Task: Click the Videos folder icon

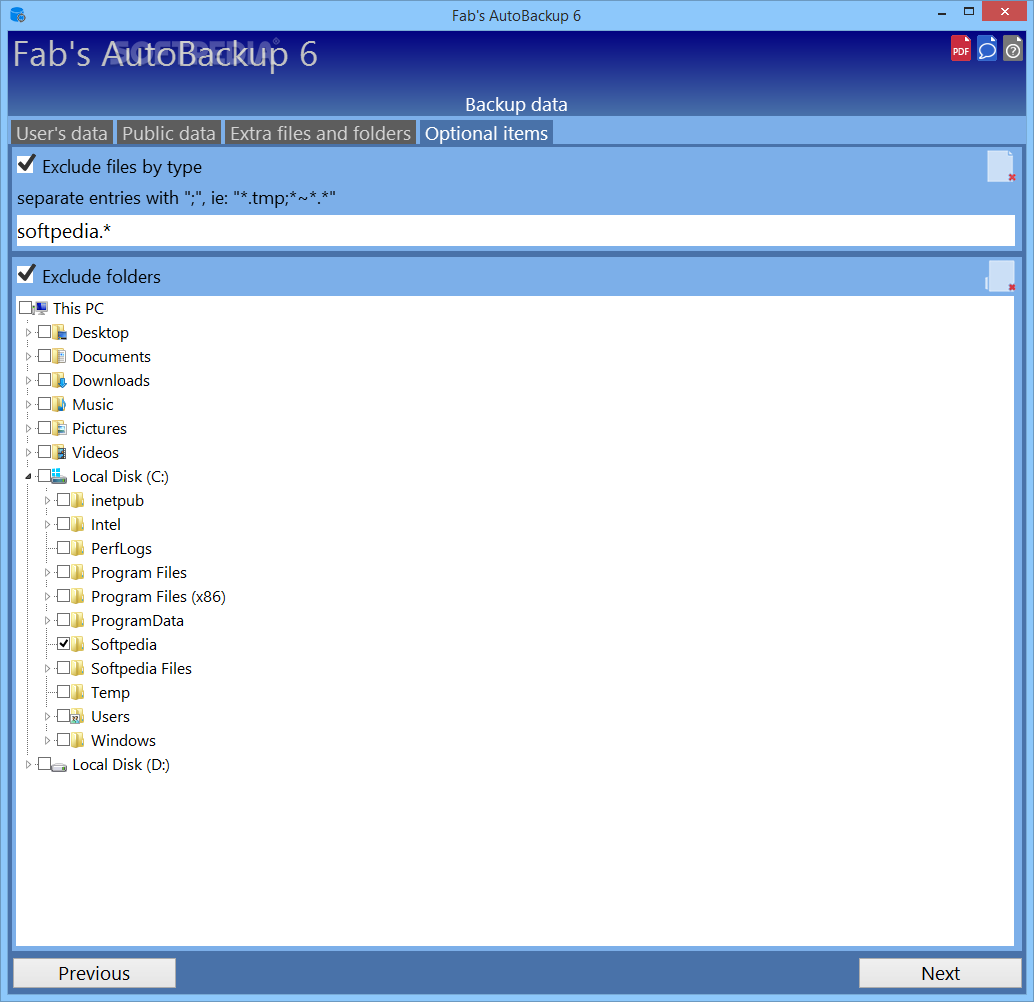Action: tap(59, 453)
